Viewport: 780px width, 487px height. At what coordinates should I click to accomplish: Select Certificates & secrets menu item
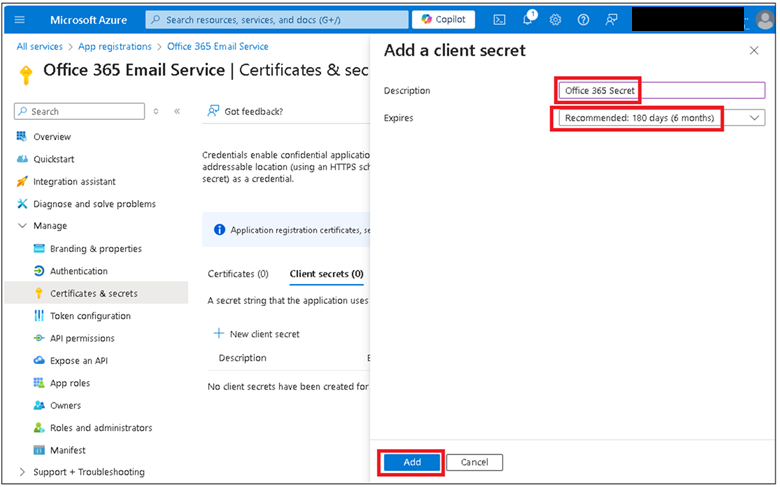pos(96,293)
